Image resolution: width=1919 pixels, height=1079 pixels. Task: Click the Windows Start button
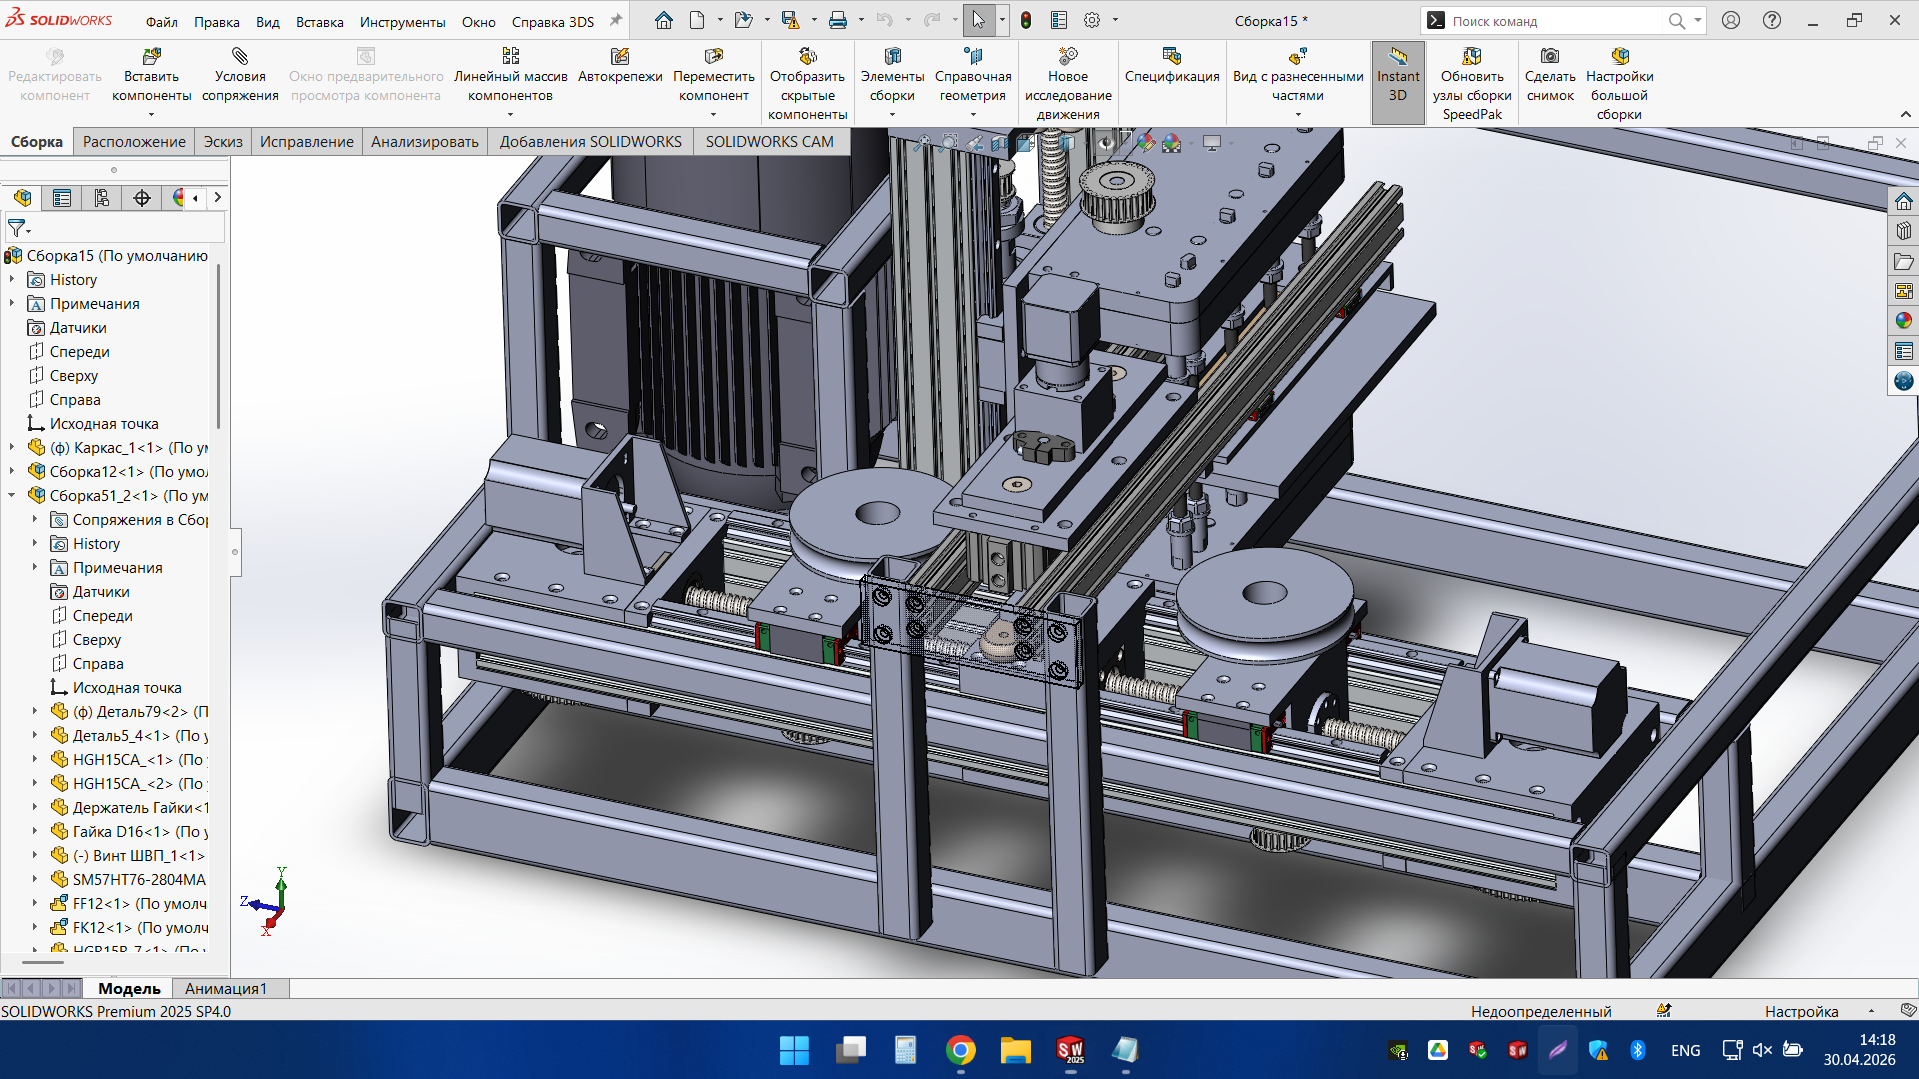click(794, 1050)
